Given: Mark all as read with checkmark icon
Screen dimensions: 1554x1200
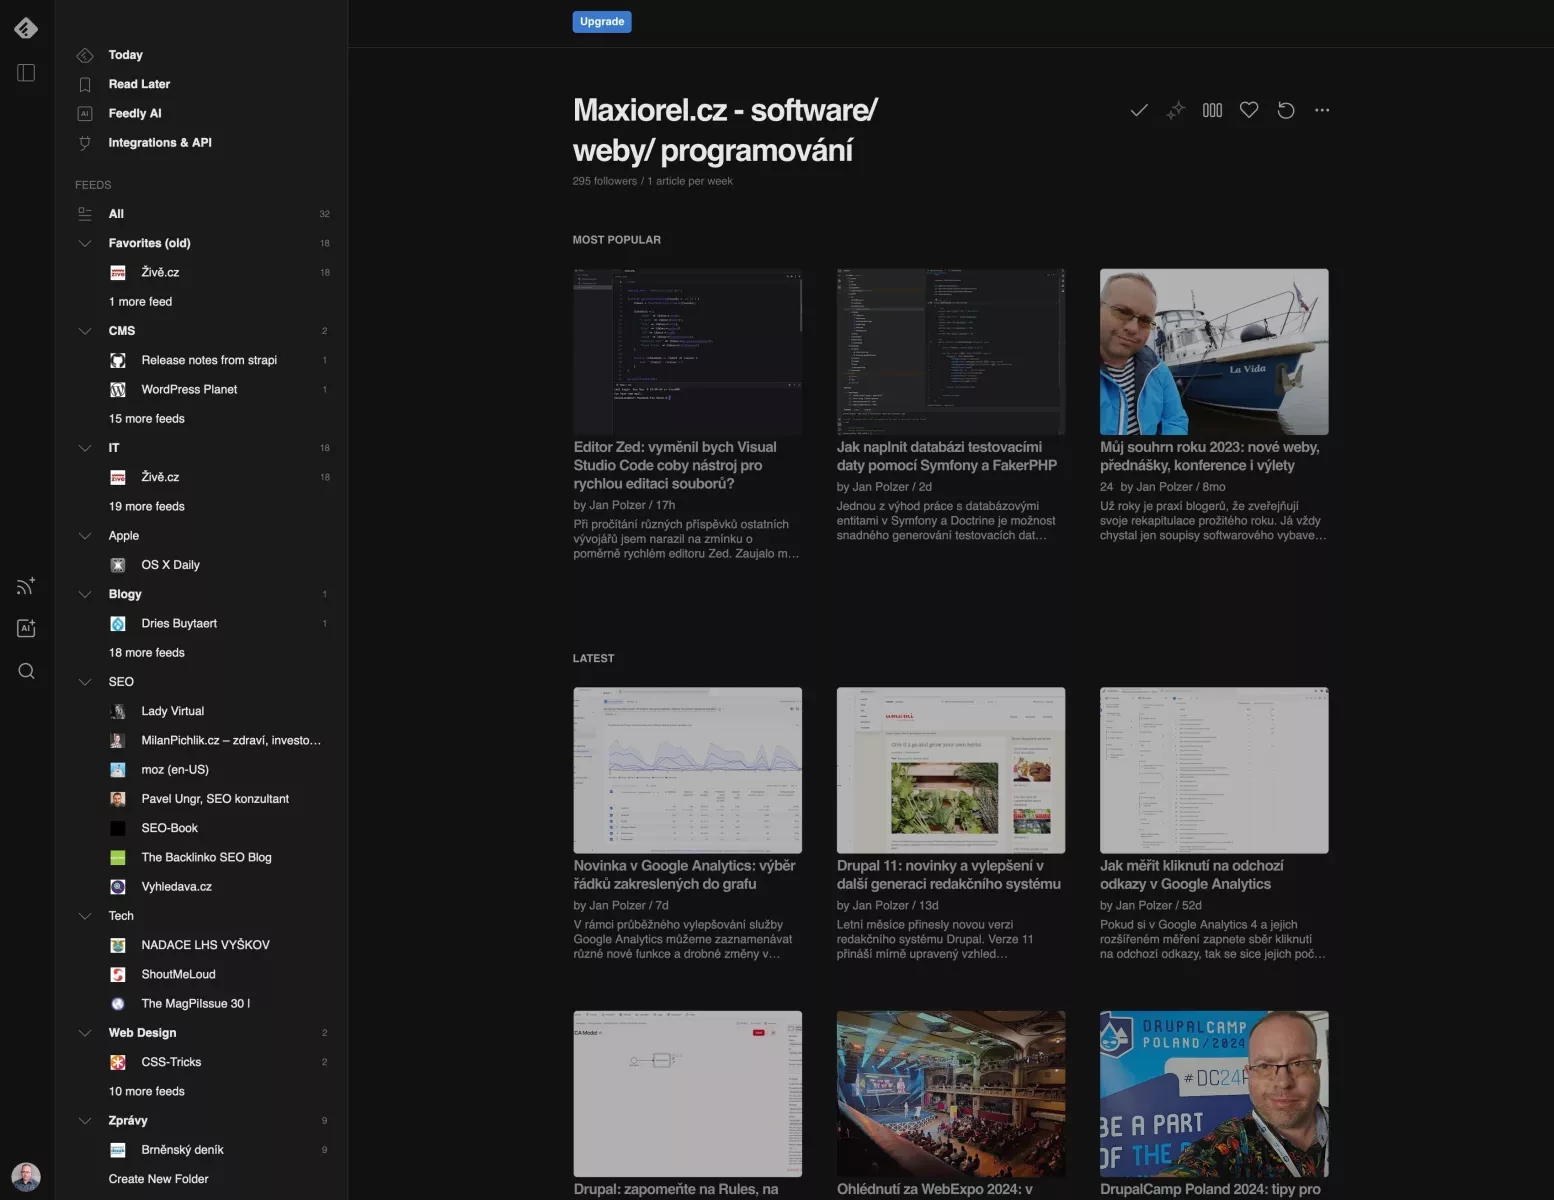Looking at the screenshot, I should coord(1139,110).
